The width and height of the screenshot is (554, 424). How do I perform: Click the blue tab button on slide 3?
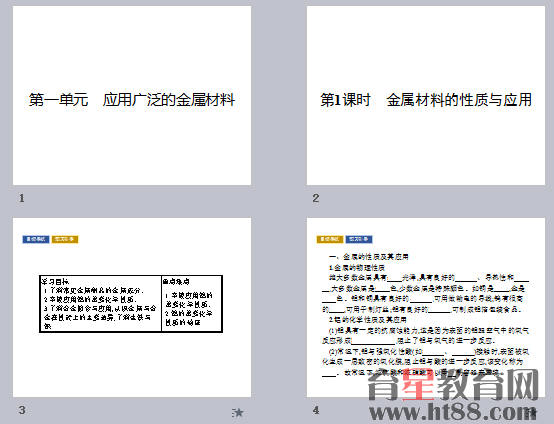coord(36,239)
